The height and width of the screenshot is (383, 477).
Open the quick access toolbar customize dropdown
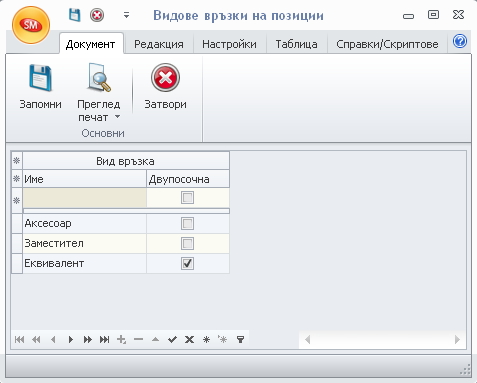(126, 15)
